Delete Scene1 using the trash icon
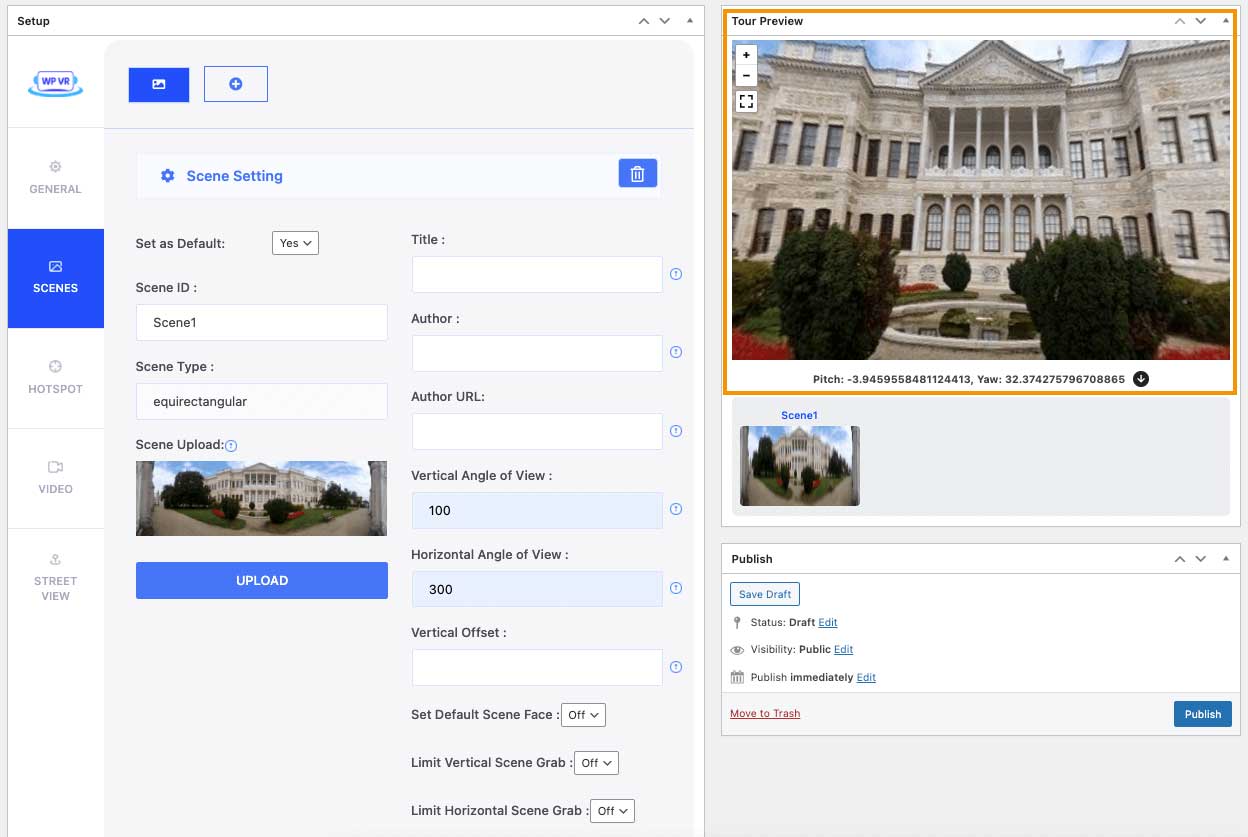The height and width of the screenshot is (837, 1248). 637,173
